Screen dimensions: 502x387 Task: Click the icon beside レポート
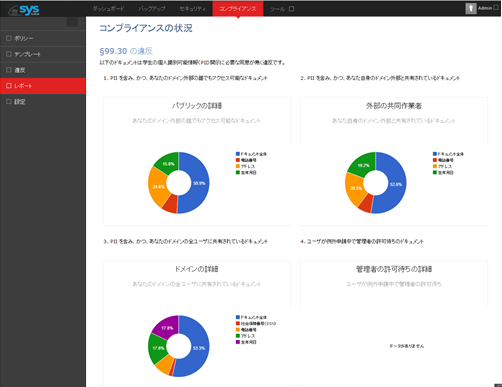(x=9, y=86)
